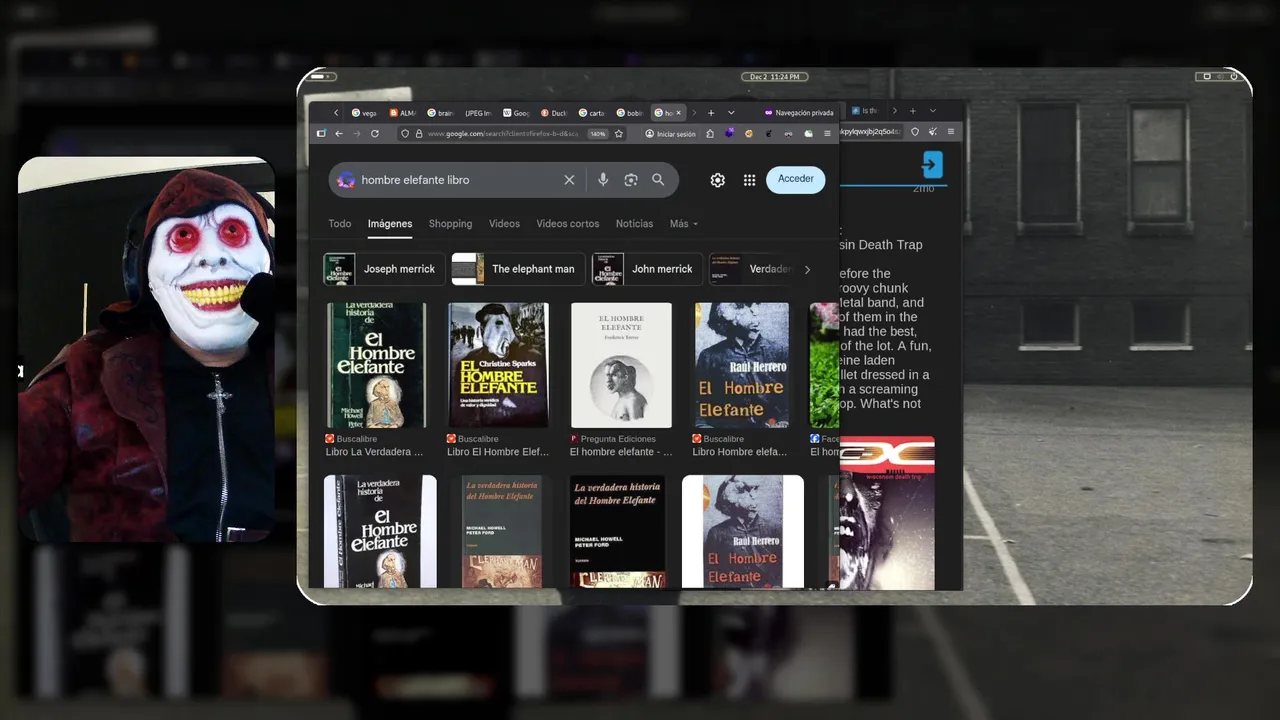Image resolution: width=1280 pixels, height=720 pixels.
Task: Open GNOME system status menu
Action: [1218, 77]
